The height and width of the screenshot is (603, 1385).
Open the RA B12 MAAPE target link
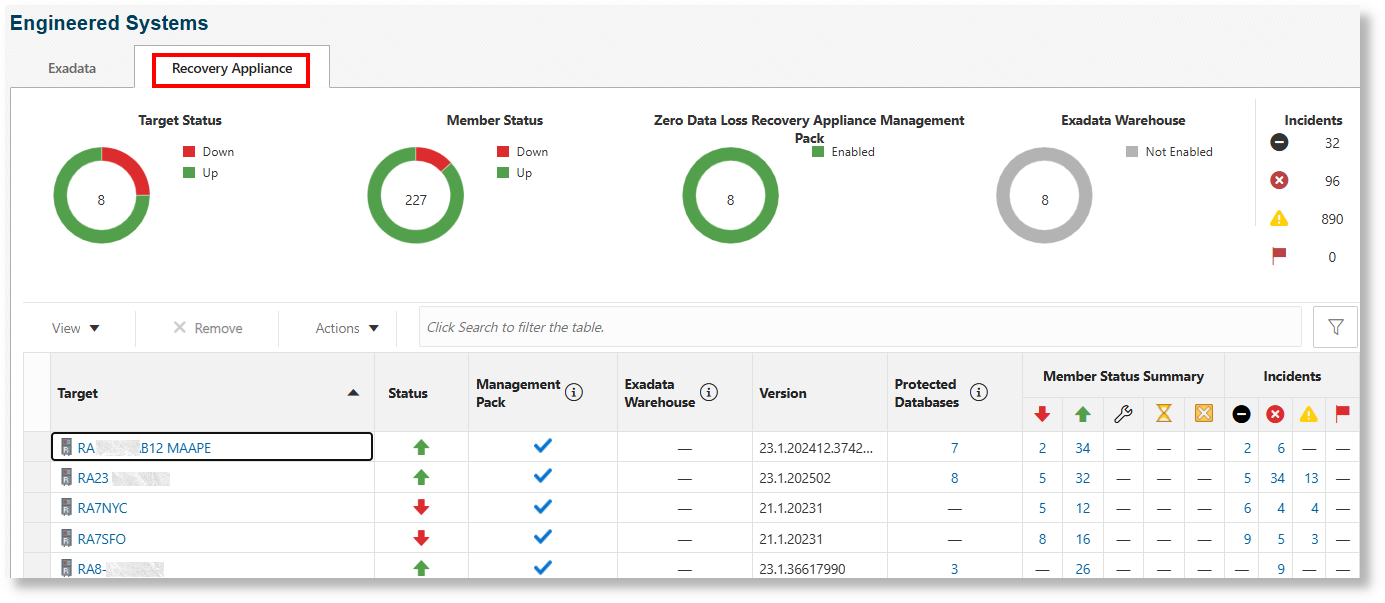[144, 448]
